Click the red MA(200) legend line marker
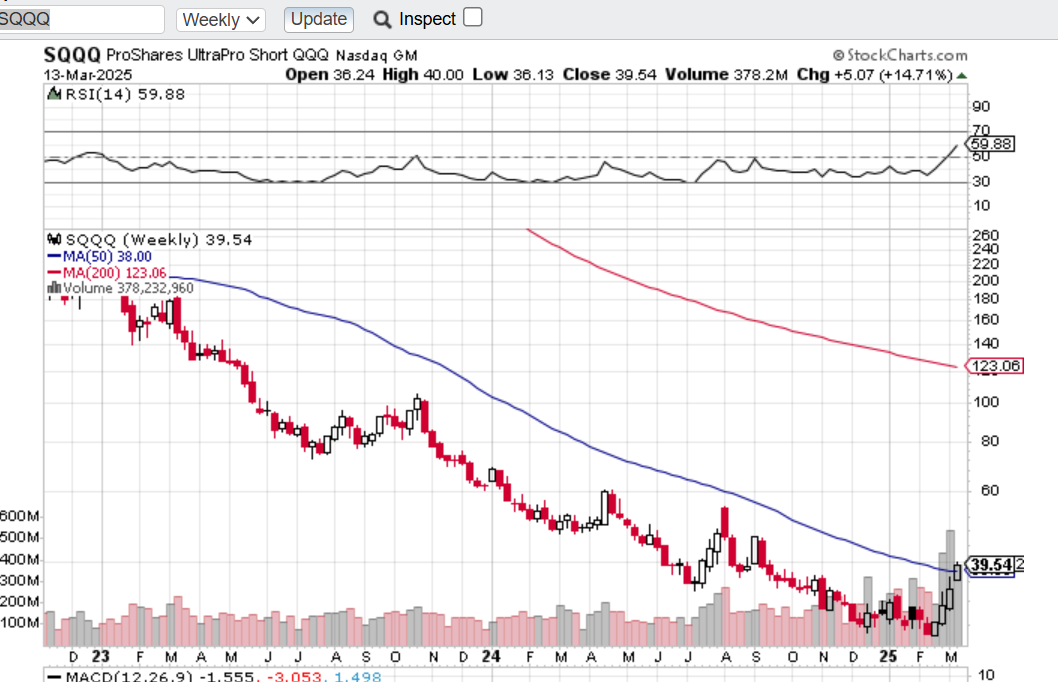Image resolution: width=1058 pixels, height=682 pixels. click(54, 271)
